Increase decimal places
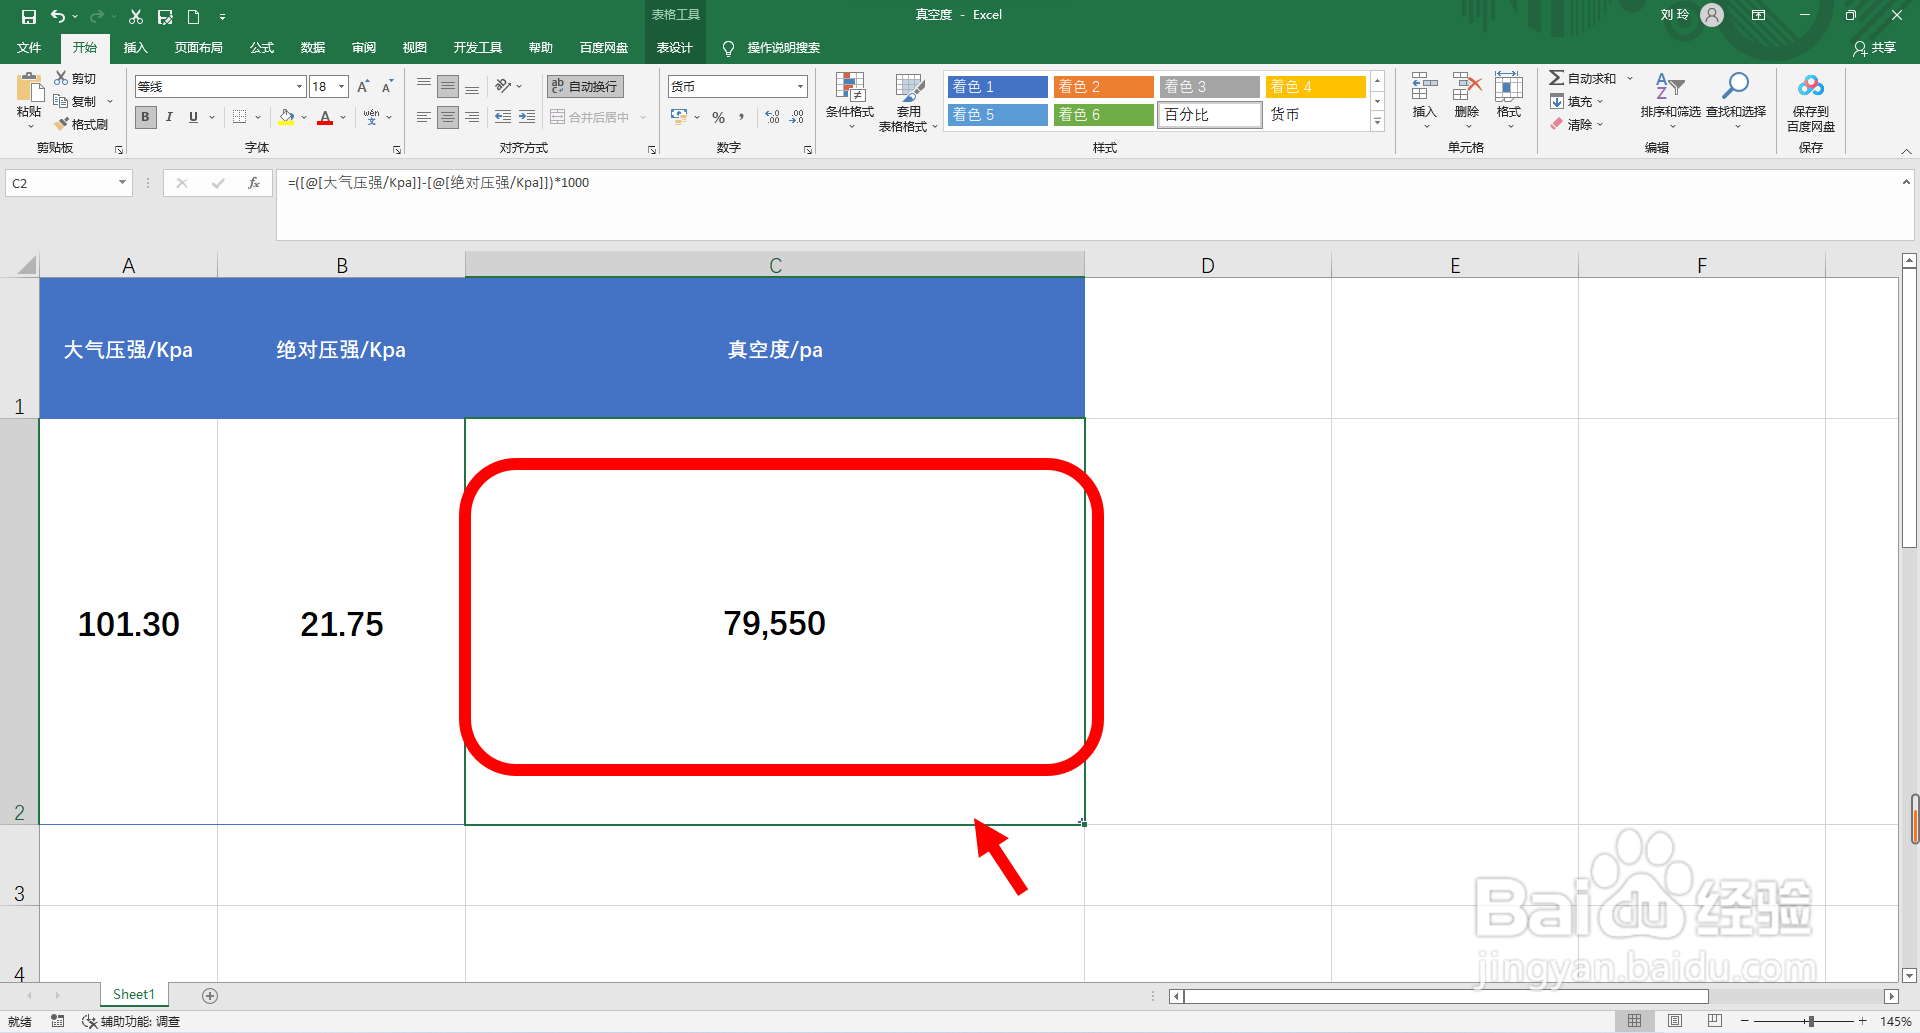Viewport: 1920px width, 1033px height. (772, 117)
